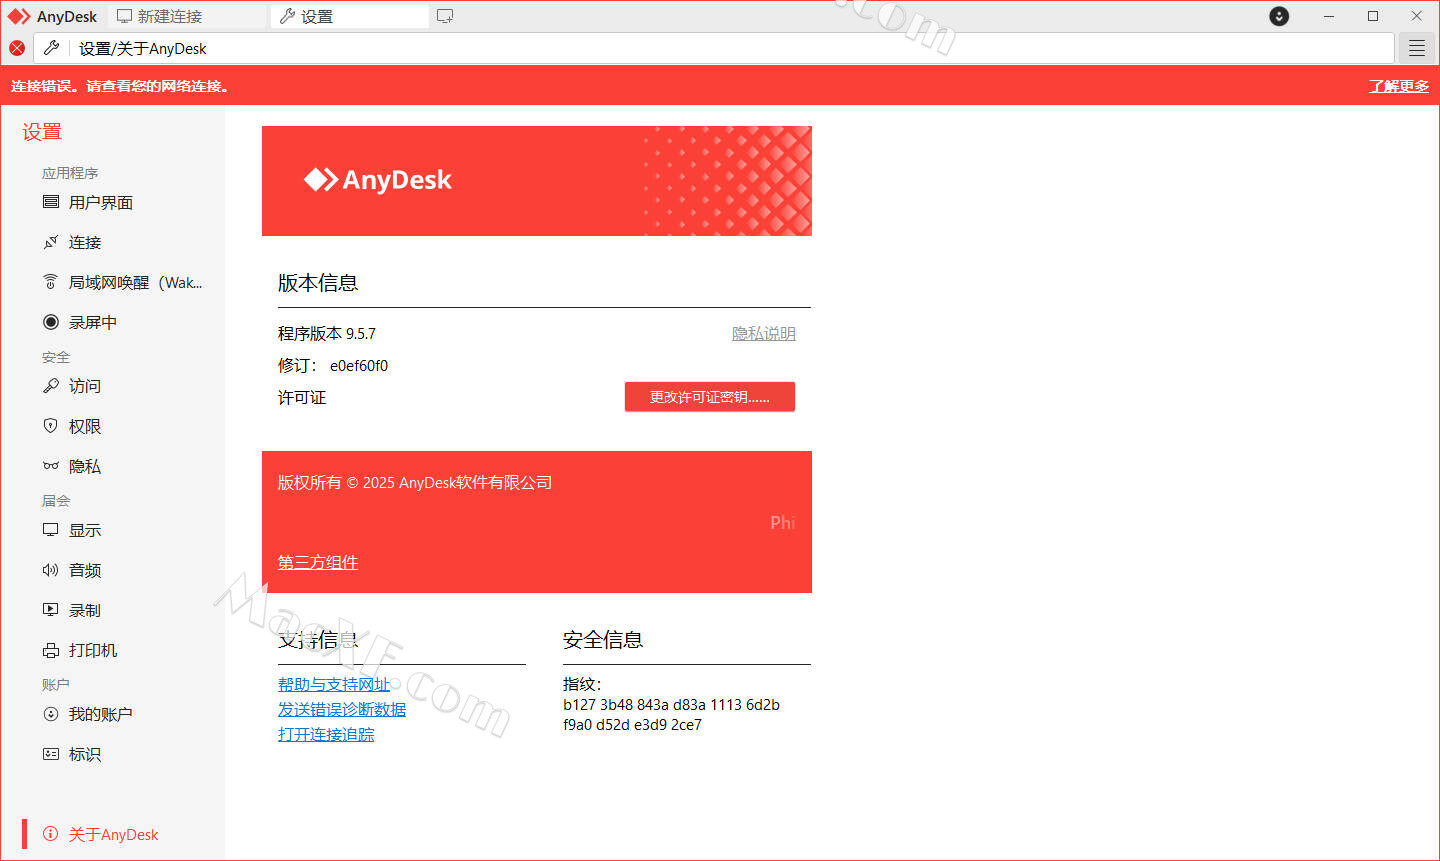Viewport: 1440px width, 861px height.
Task: Open 连接 settings via its sidebar icon
Action: (51, 242)
